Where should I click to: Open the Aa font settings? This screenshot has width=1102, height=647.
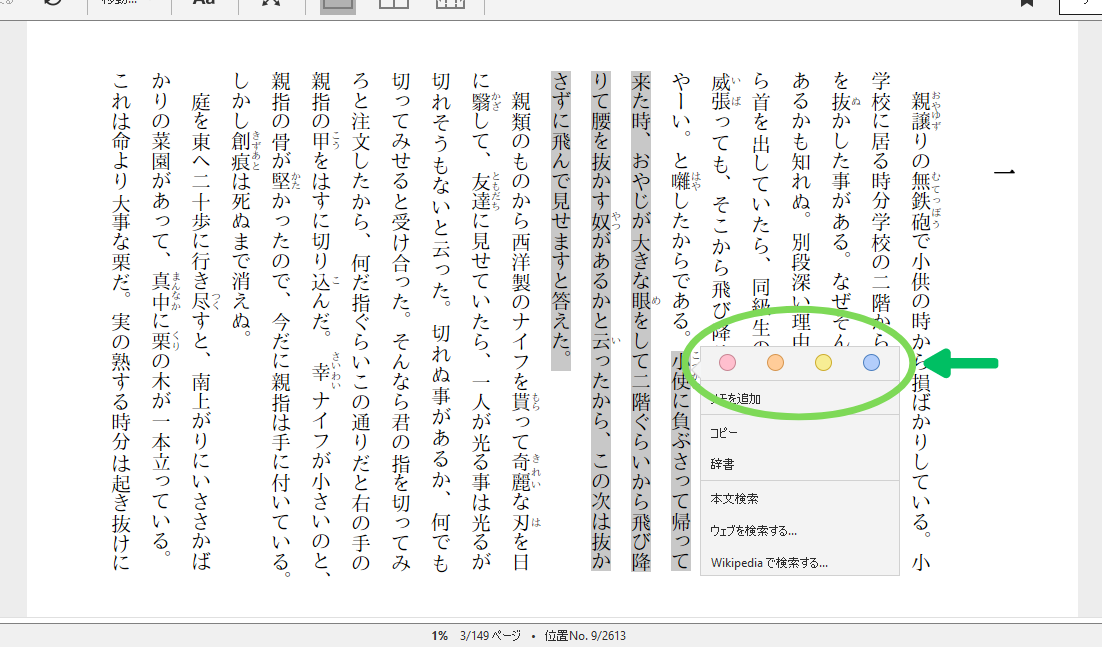(204, 3)
